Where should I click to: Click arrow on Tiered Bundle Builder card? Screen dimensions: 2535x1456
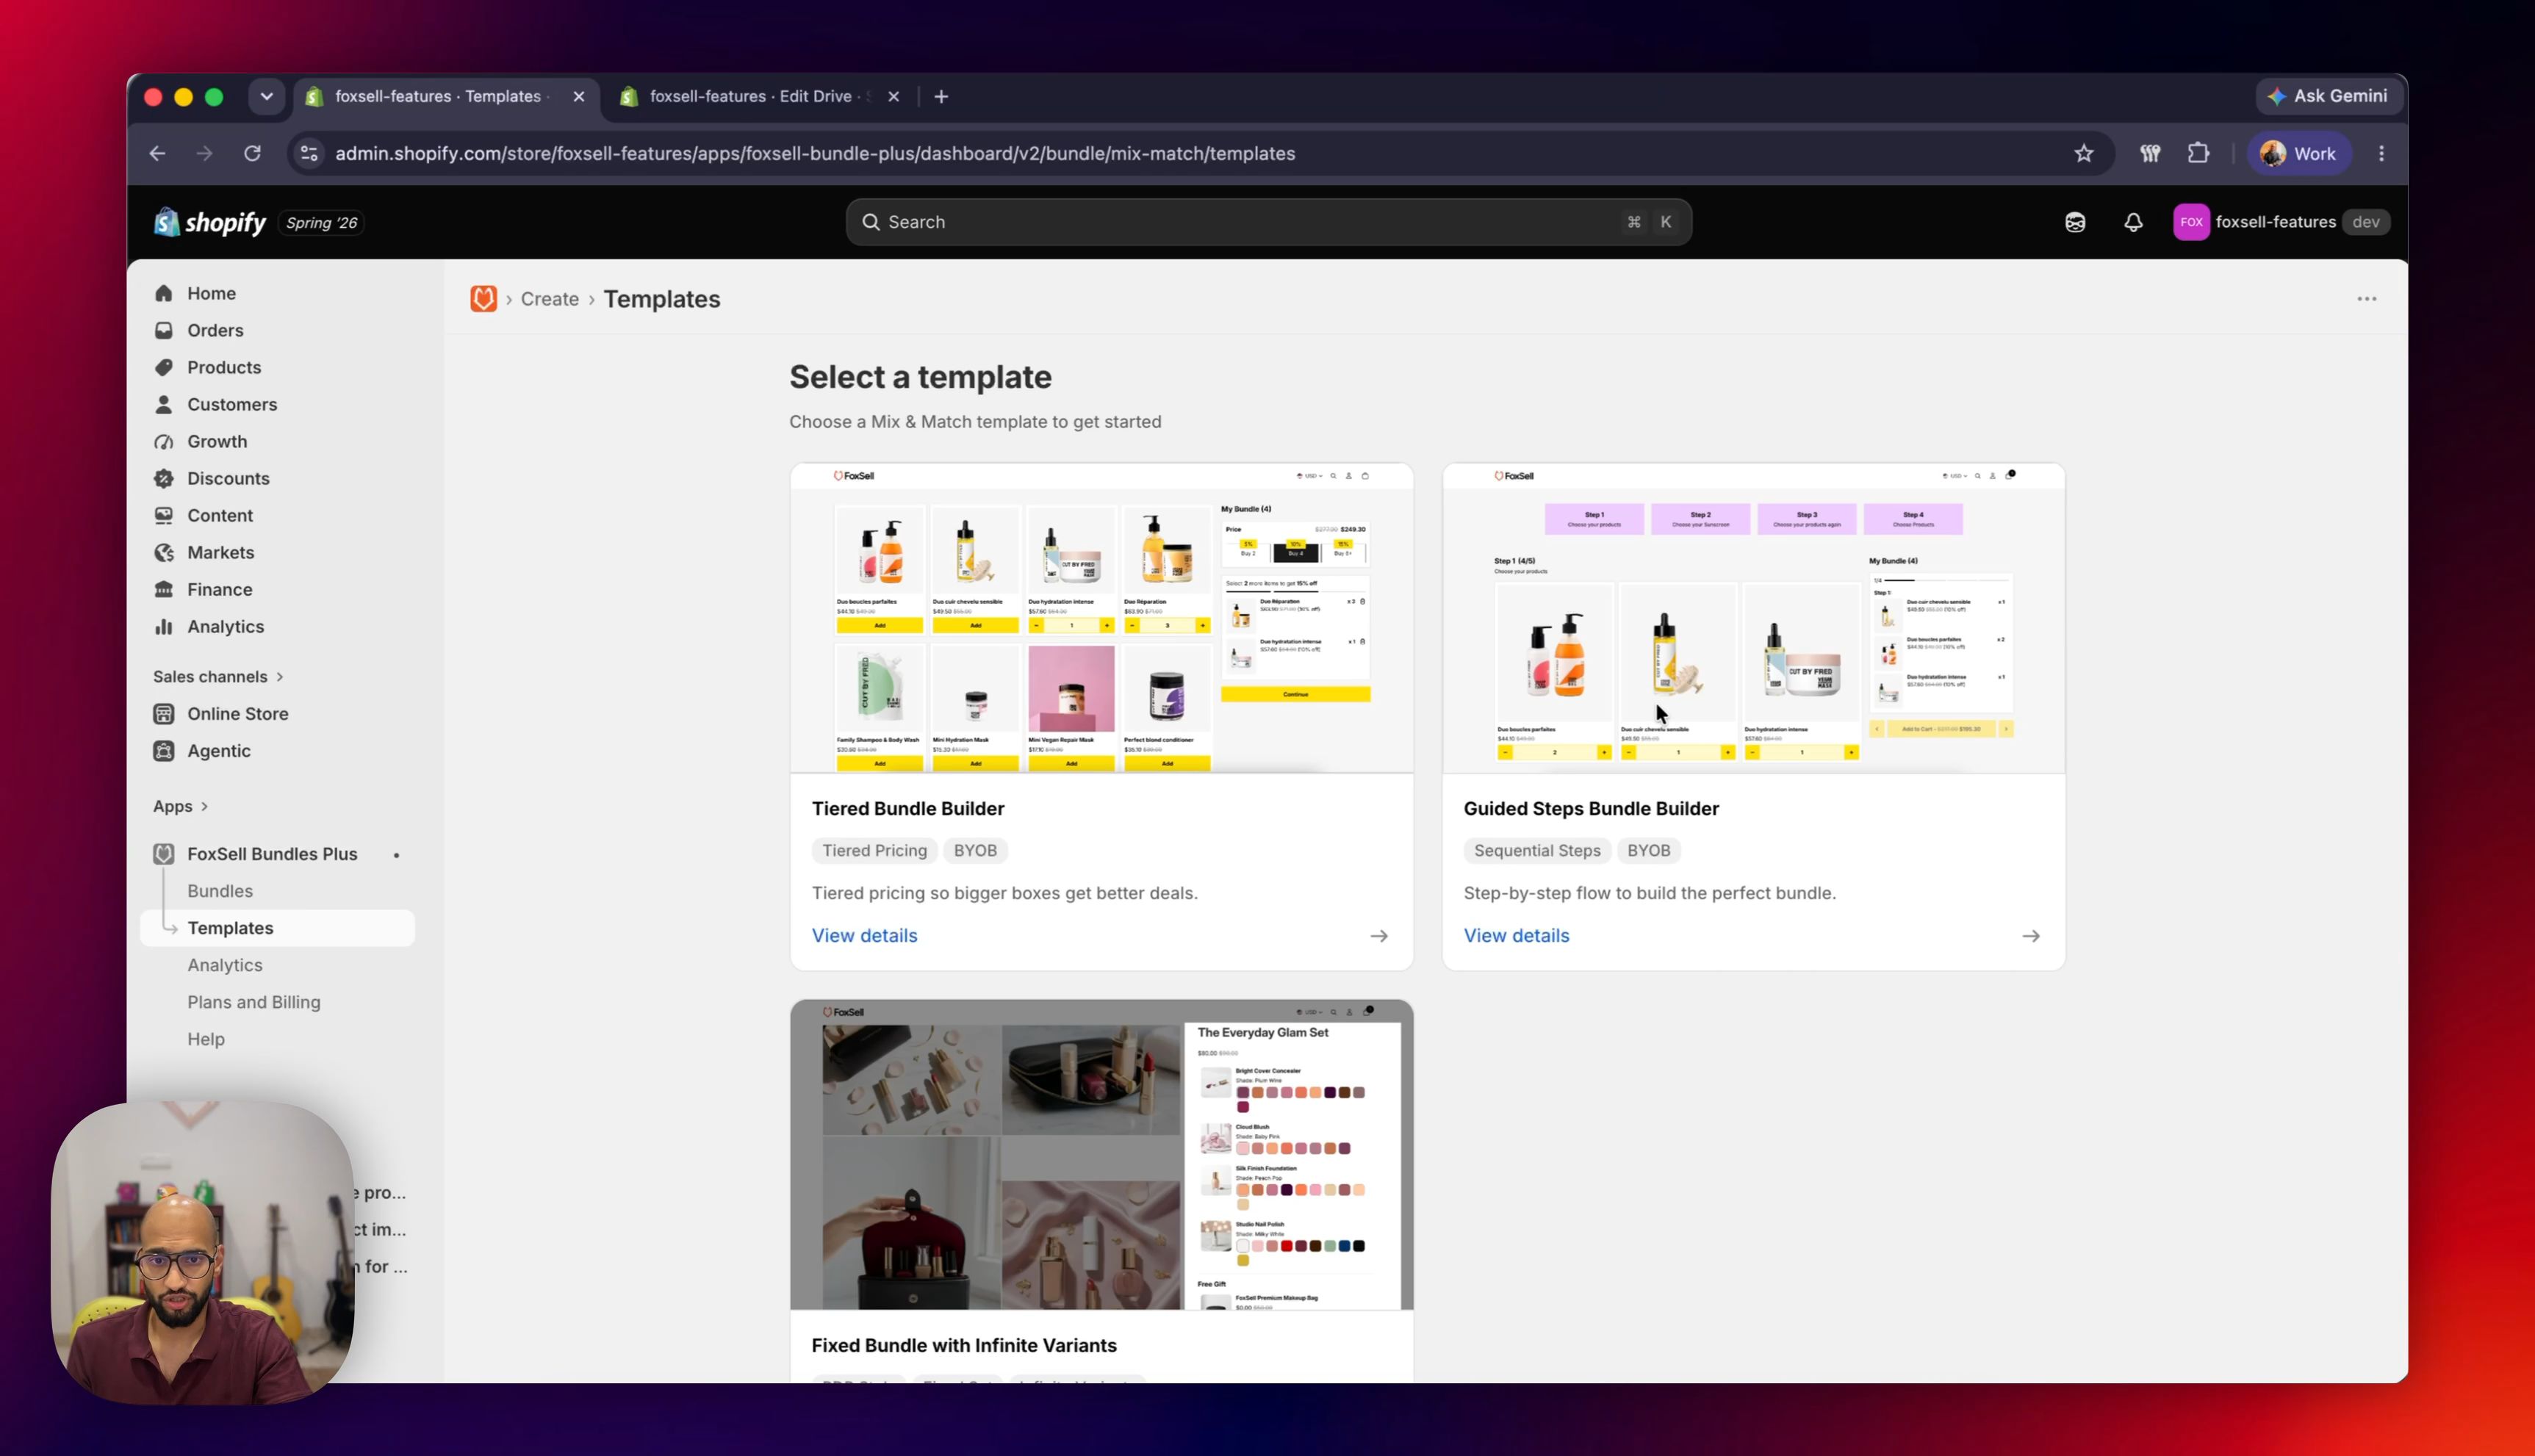click(x=1379, y=936)
